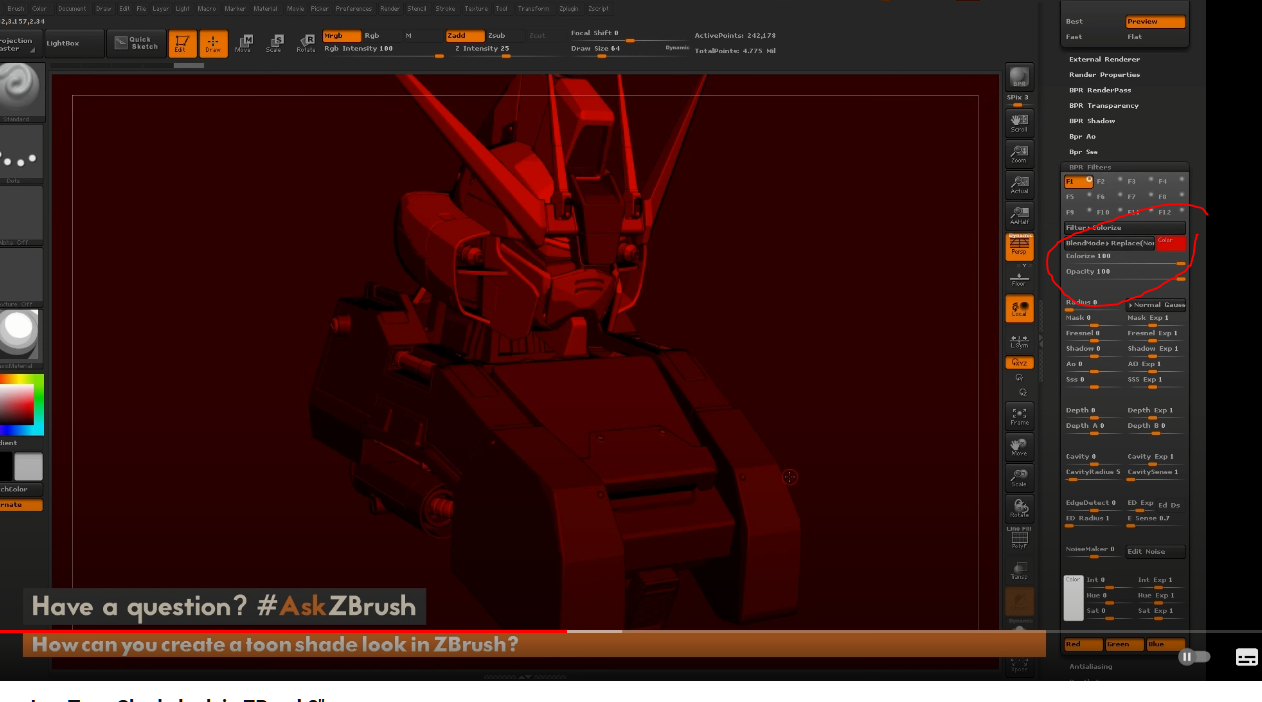Select BPR filter slot F2
This screenshot has height=702, width=1262.
tap(1108, 182)
